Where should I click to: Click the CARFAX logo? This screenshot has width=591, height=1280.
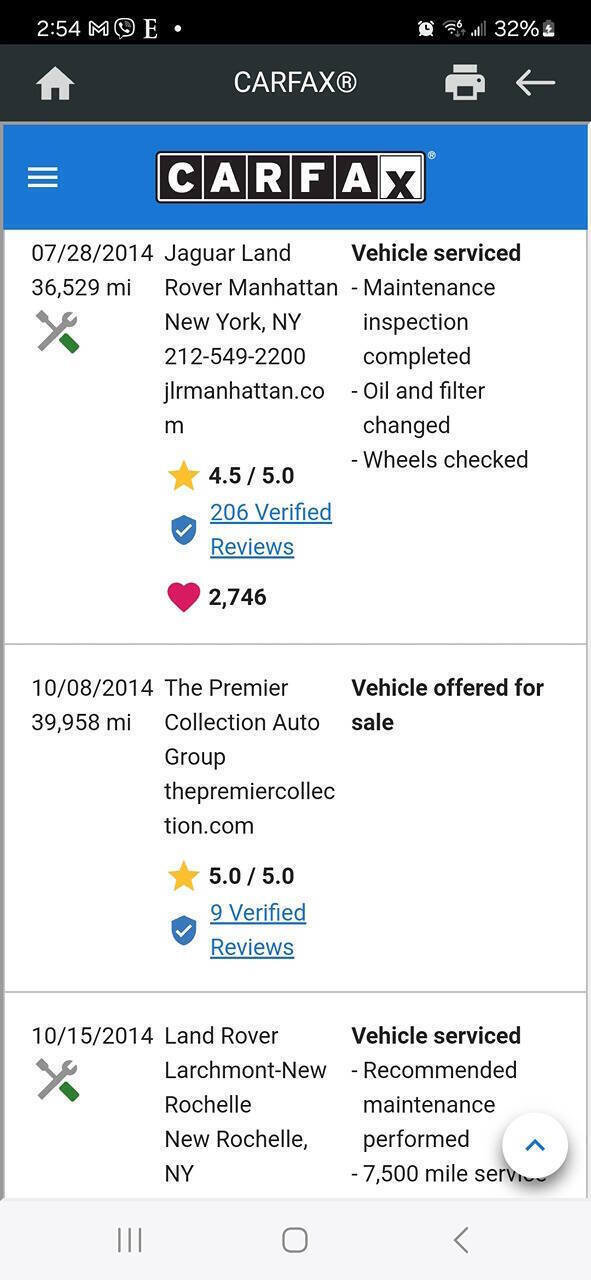tap(291, 177)
